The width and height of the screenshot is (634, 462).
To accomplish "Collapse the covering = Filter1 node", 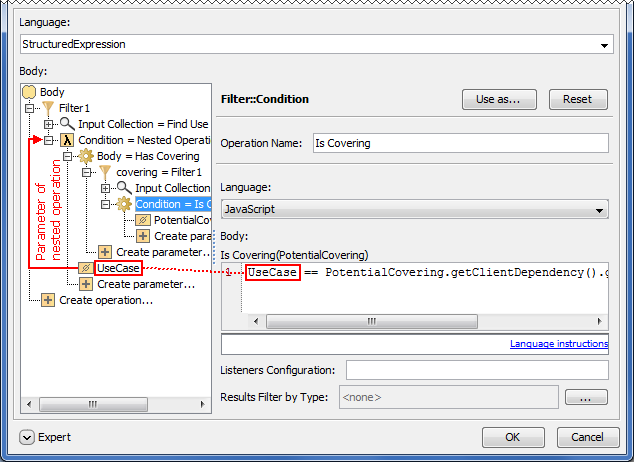I will coord(87,173).
